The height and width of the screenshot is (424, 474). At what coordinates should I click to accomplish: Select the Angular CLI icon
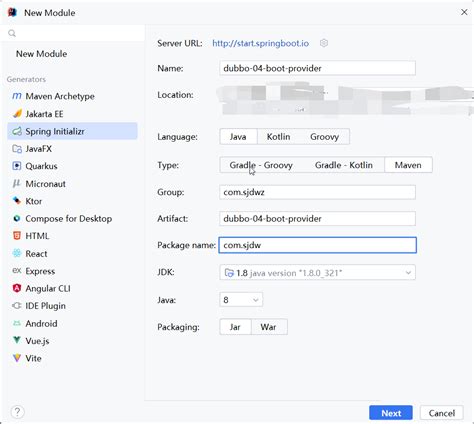click(x=17, y=288)
